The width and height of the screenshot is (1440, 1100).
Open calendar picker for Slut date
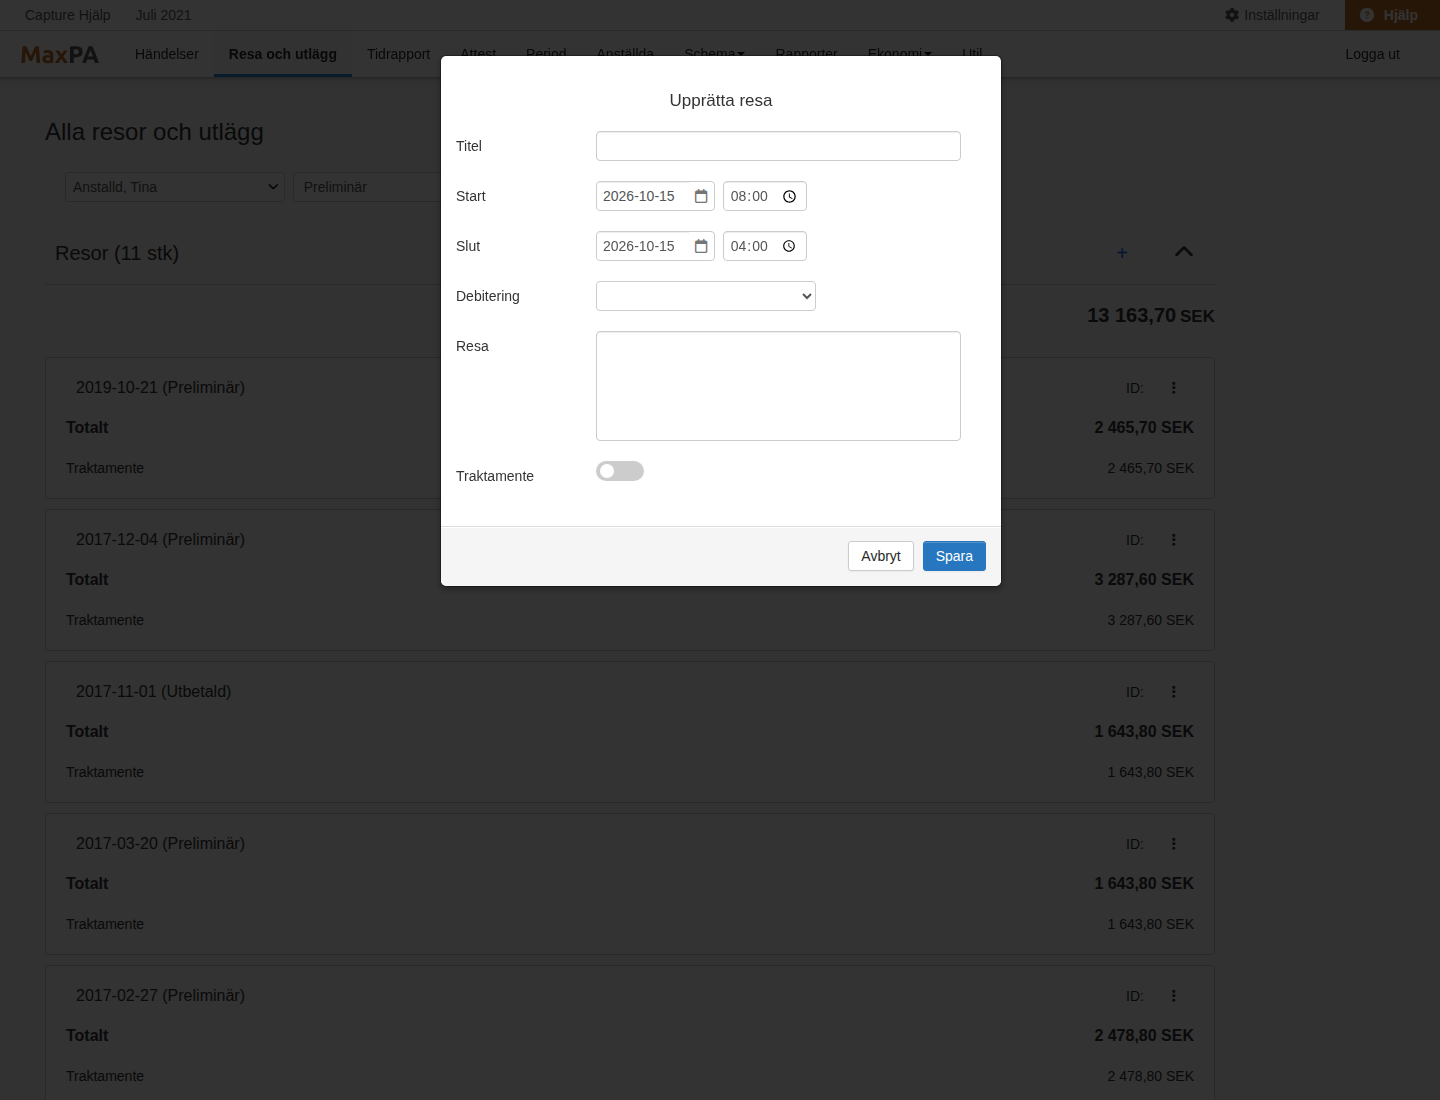pos(701,246)
